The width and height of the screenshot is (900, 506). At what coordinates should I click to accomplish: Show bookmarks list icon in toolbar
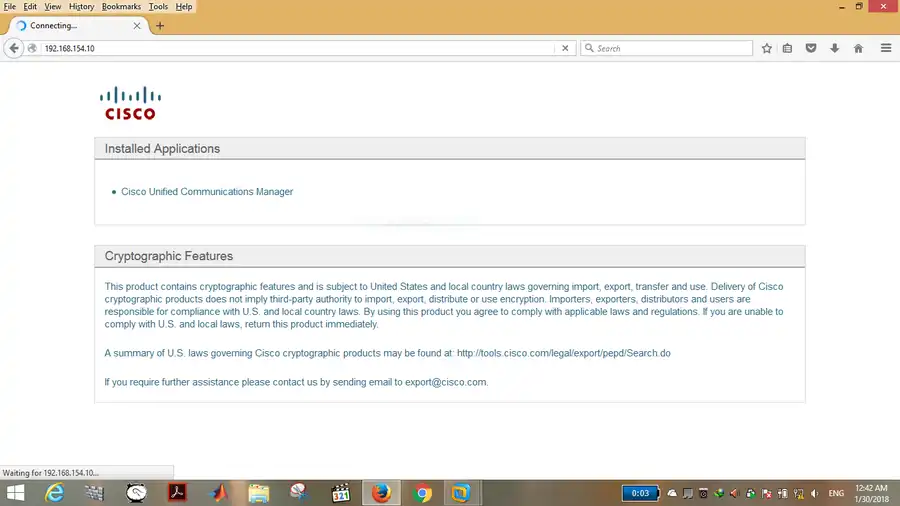[x=787, y=48]
